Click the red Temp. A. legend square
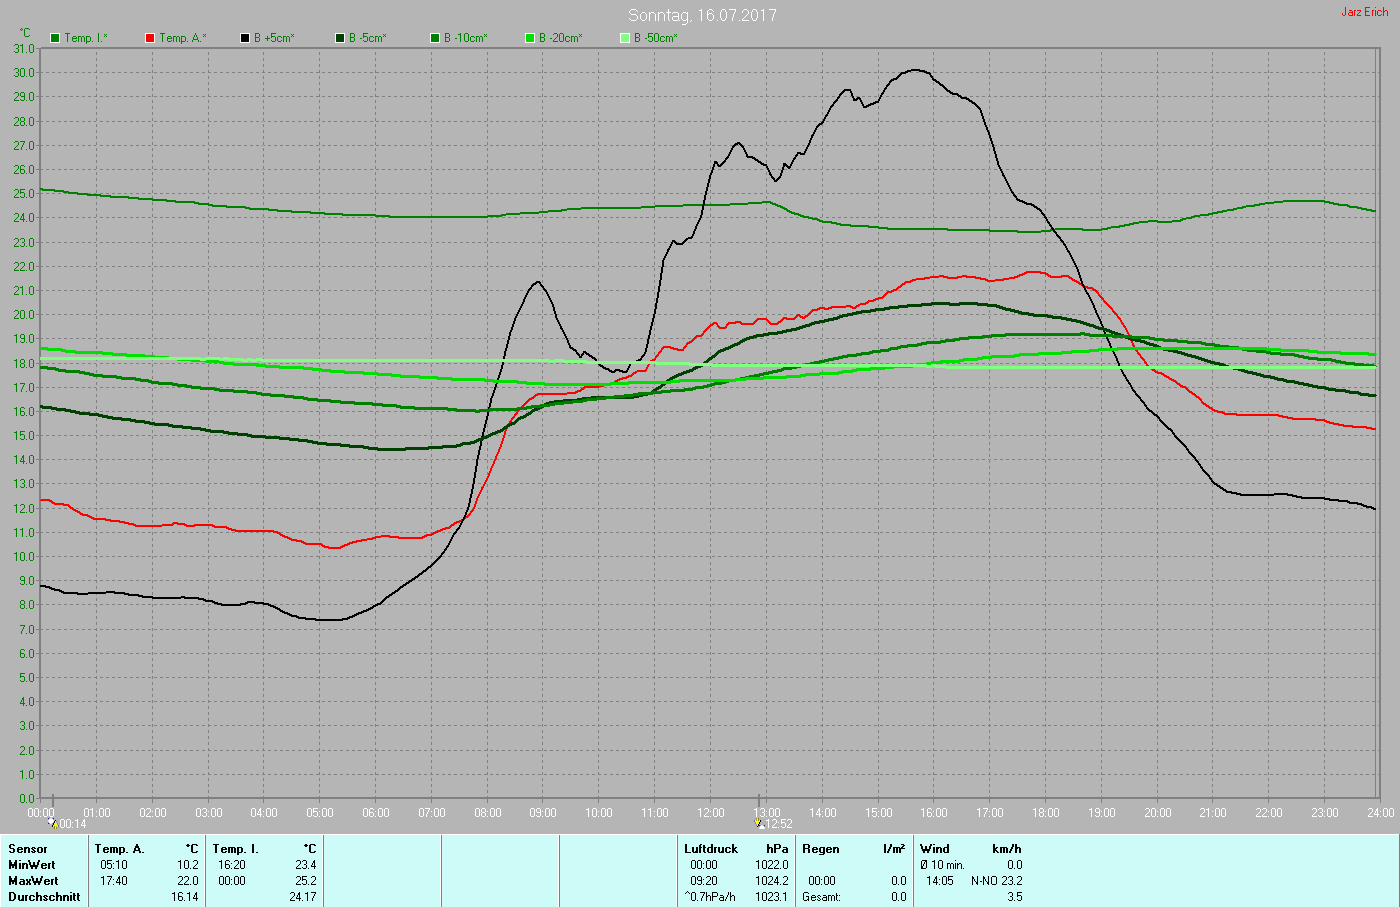Image resolution: width=1400 pixels, height=907 pixels. 150,38
